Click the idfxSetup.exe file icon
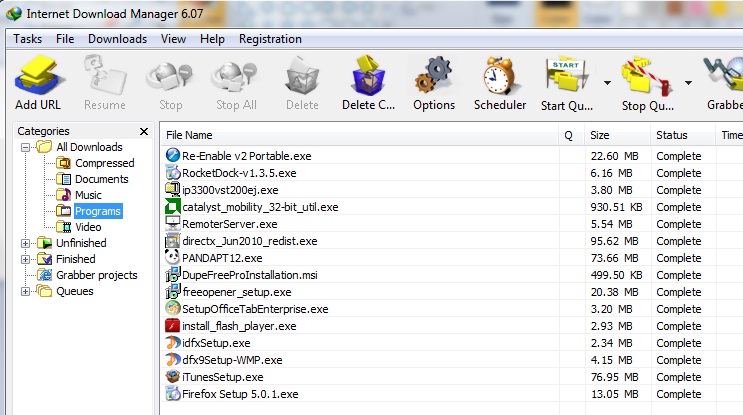 (x=172, y=342)
